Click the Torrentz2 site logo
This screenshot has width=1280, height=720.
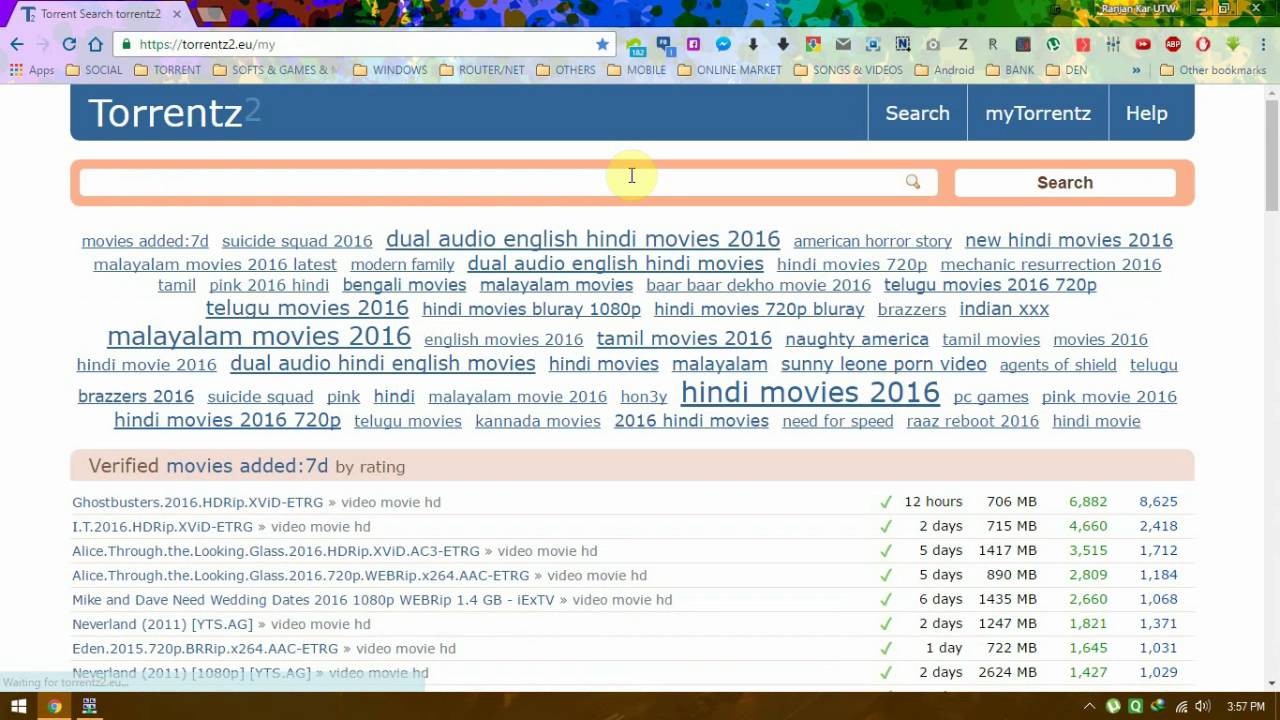(x=174, y=113)
